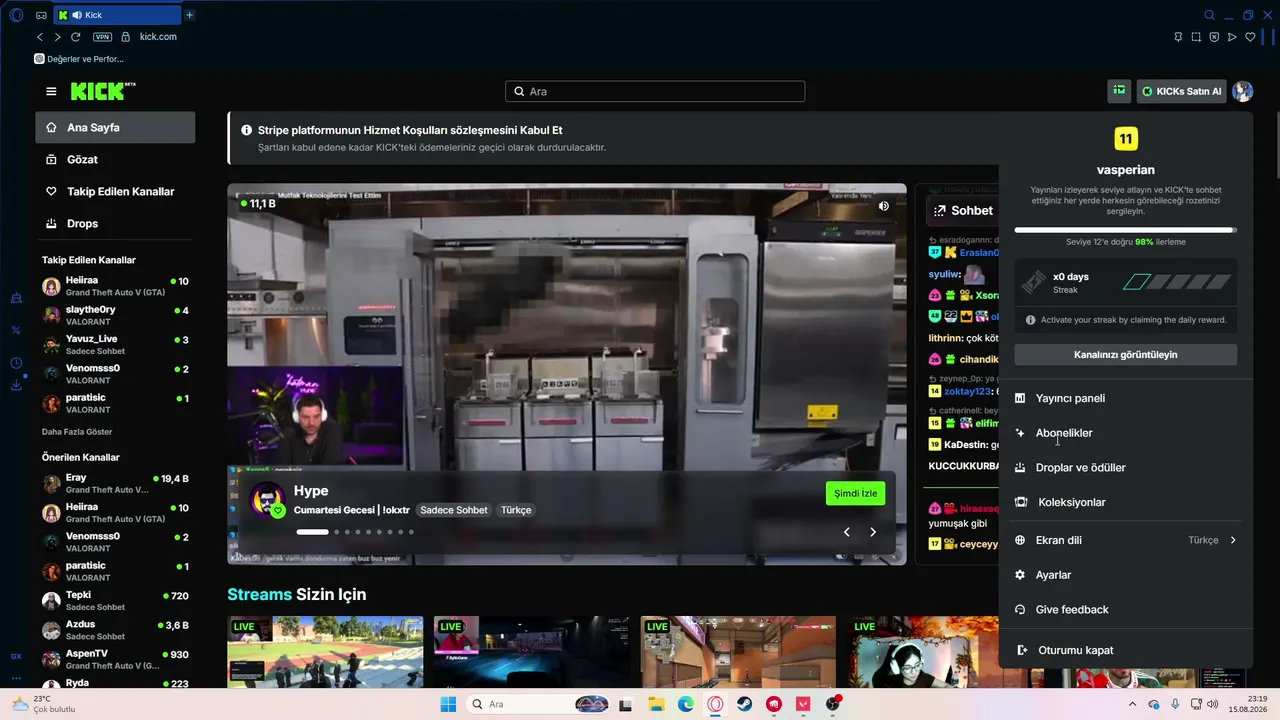Click the Opera menu logo
The height and width of the screenshot is (720, 1280).
point(16,15)
